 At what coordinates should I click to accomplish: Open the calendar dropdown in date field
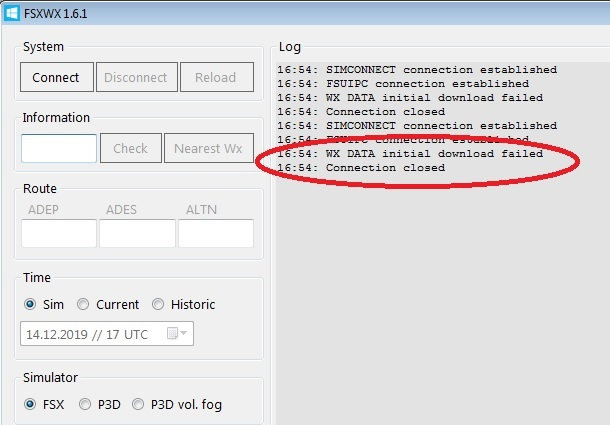click(177, 334)
